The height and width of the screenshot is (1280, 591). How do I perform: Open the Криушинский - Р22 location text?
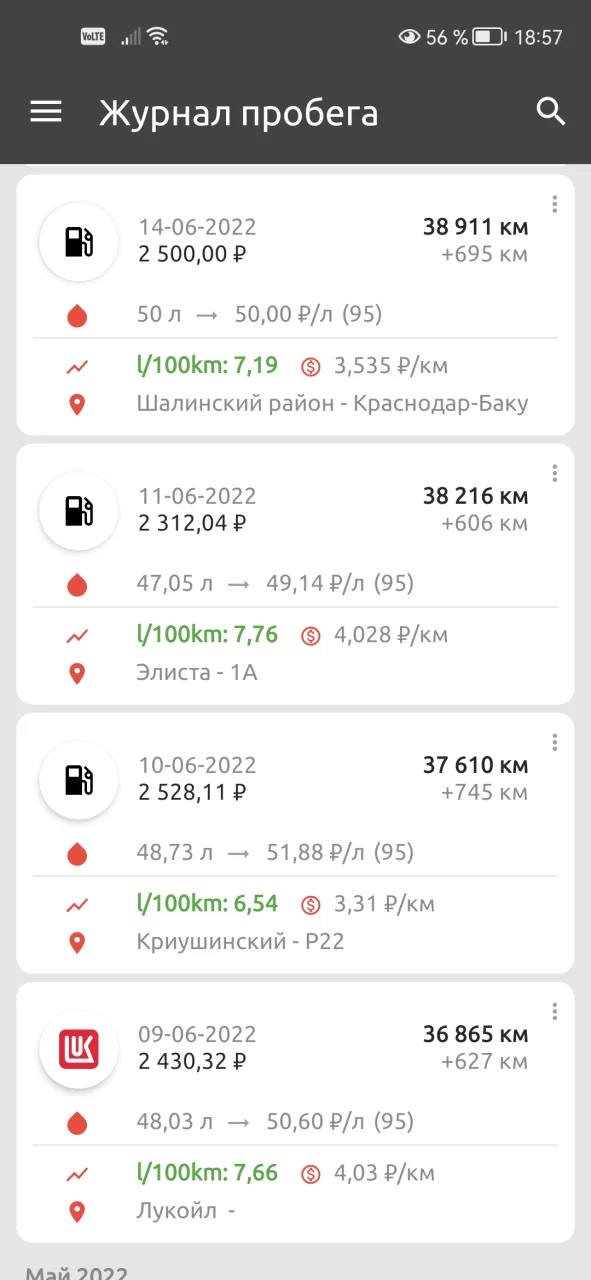coord(240,942)
